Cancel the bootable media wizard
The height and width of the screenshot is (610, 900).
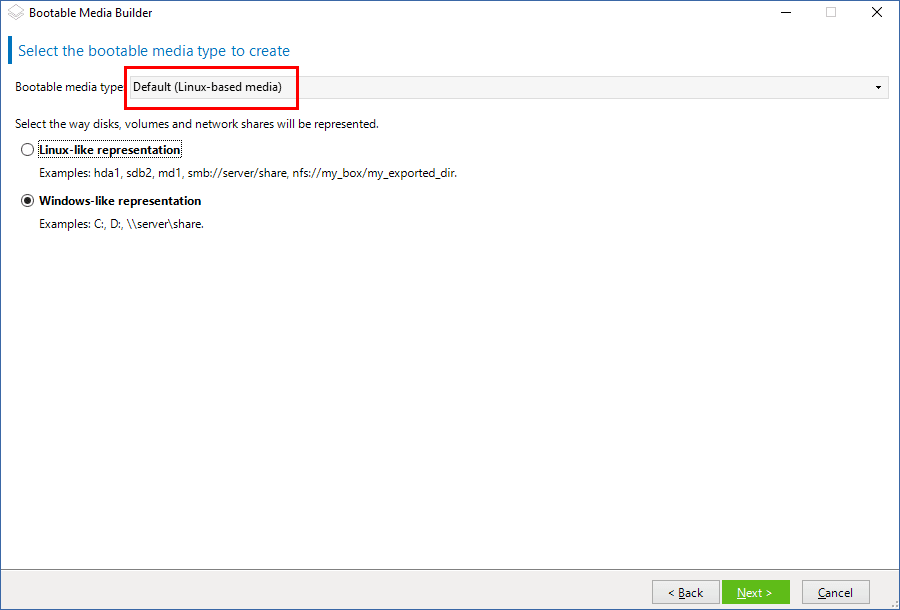pyautogui.click(x=835, y=592)
